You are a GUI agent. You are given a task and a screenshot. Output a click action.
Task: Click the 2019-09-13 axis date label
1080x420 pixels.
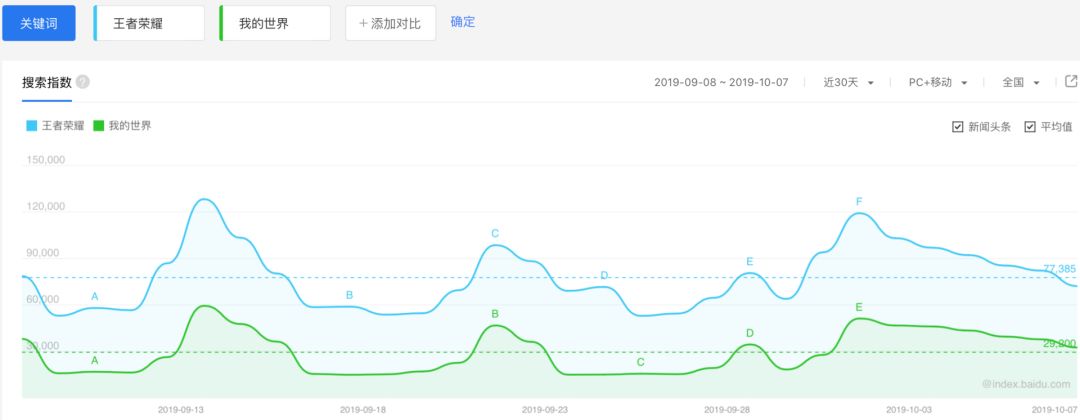click(180, 410)
